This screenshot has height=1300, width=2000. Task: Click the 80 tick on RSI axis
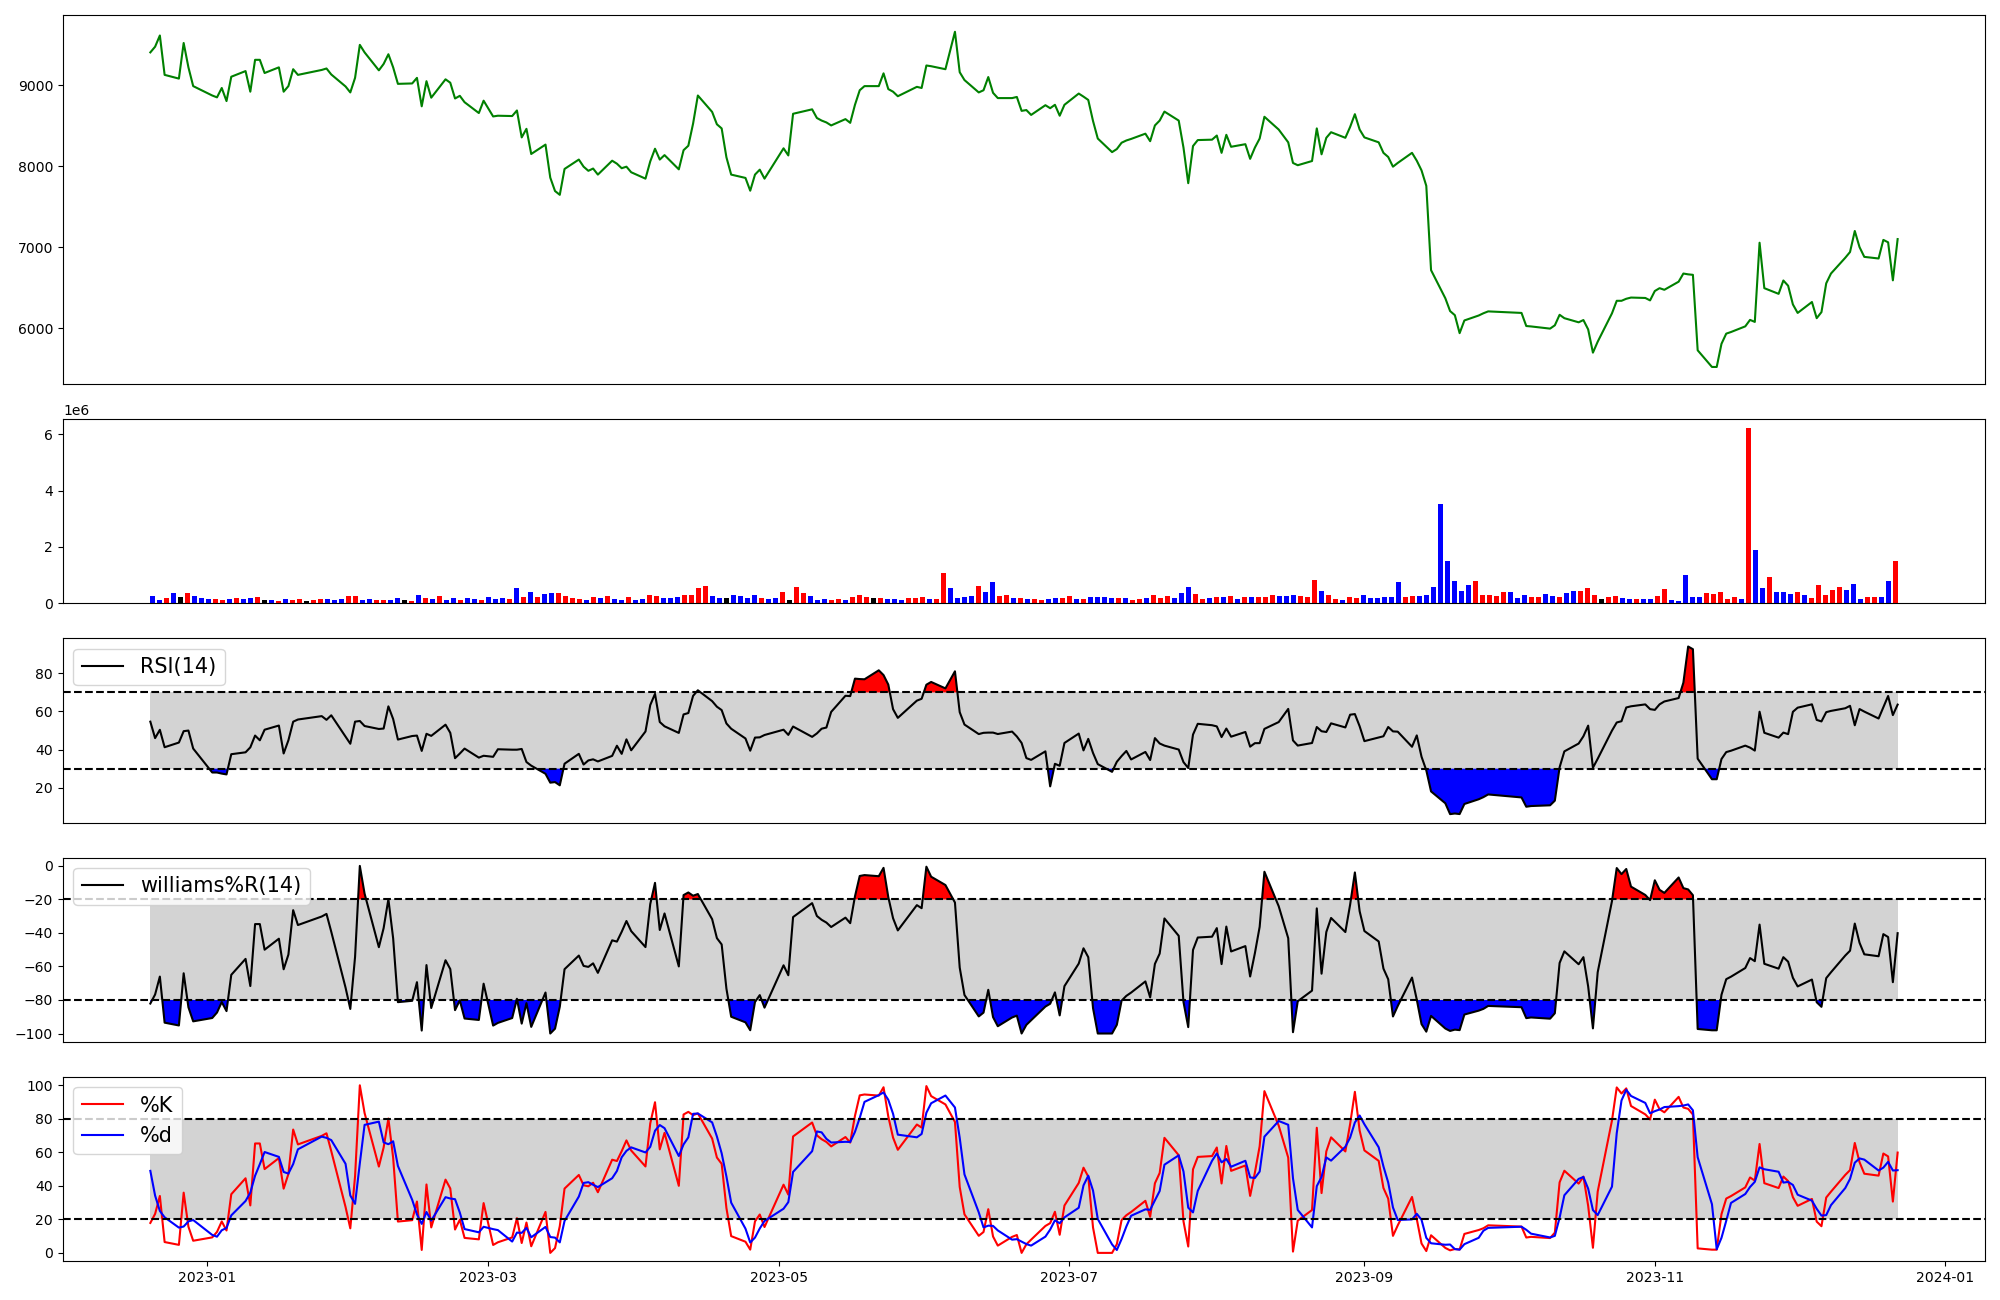click(x=44, y=674)
